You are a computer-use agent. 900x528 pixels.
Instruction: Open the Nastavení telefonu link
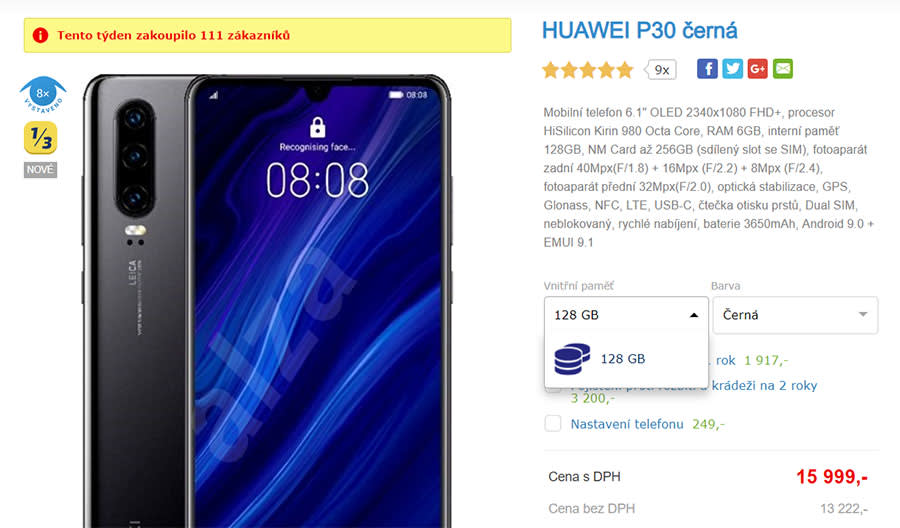pyautogui.click(x=627, y=424)
